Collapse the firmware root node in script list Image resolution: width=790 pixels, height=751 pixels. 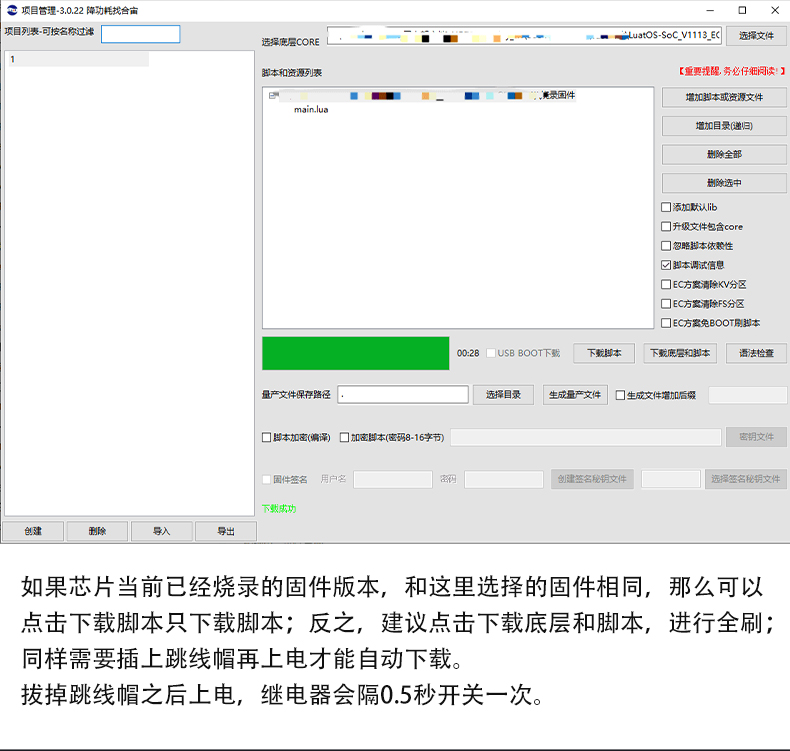[272, 96]
